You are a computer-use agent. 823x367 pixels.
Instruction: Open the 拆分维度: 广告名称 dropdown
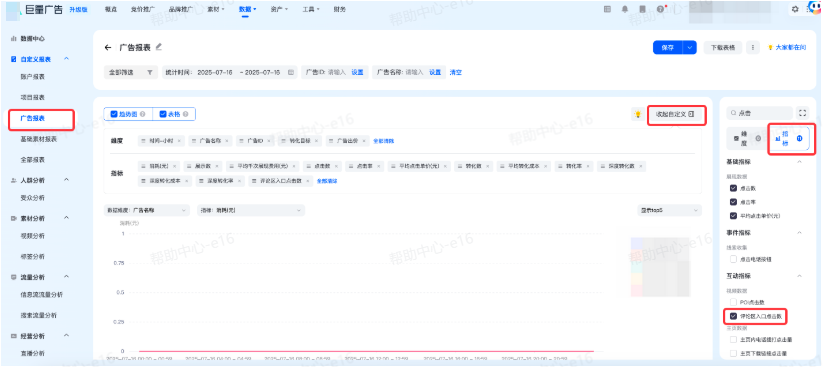click(146, 210)
